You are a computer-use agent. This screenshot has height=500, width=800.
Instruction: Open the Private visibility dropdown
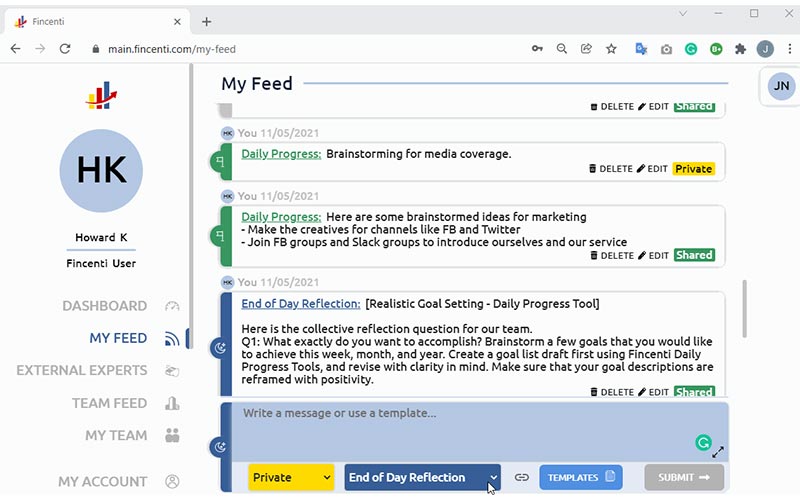291,478
